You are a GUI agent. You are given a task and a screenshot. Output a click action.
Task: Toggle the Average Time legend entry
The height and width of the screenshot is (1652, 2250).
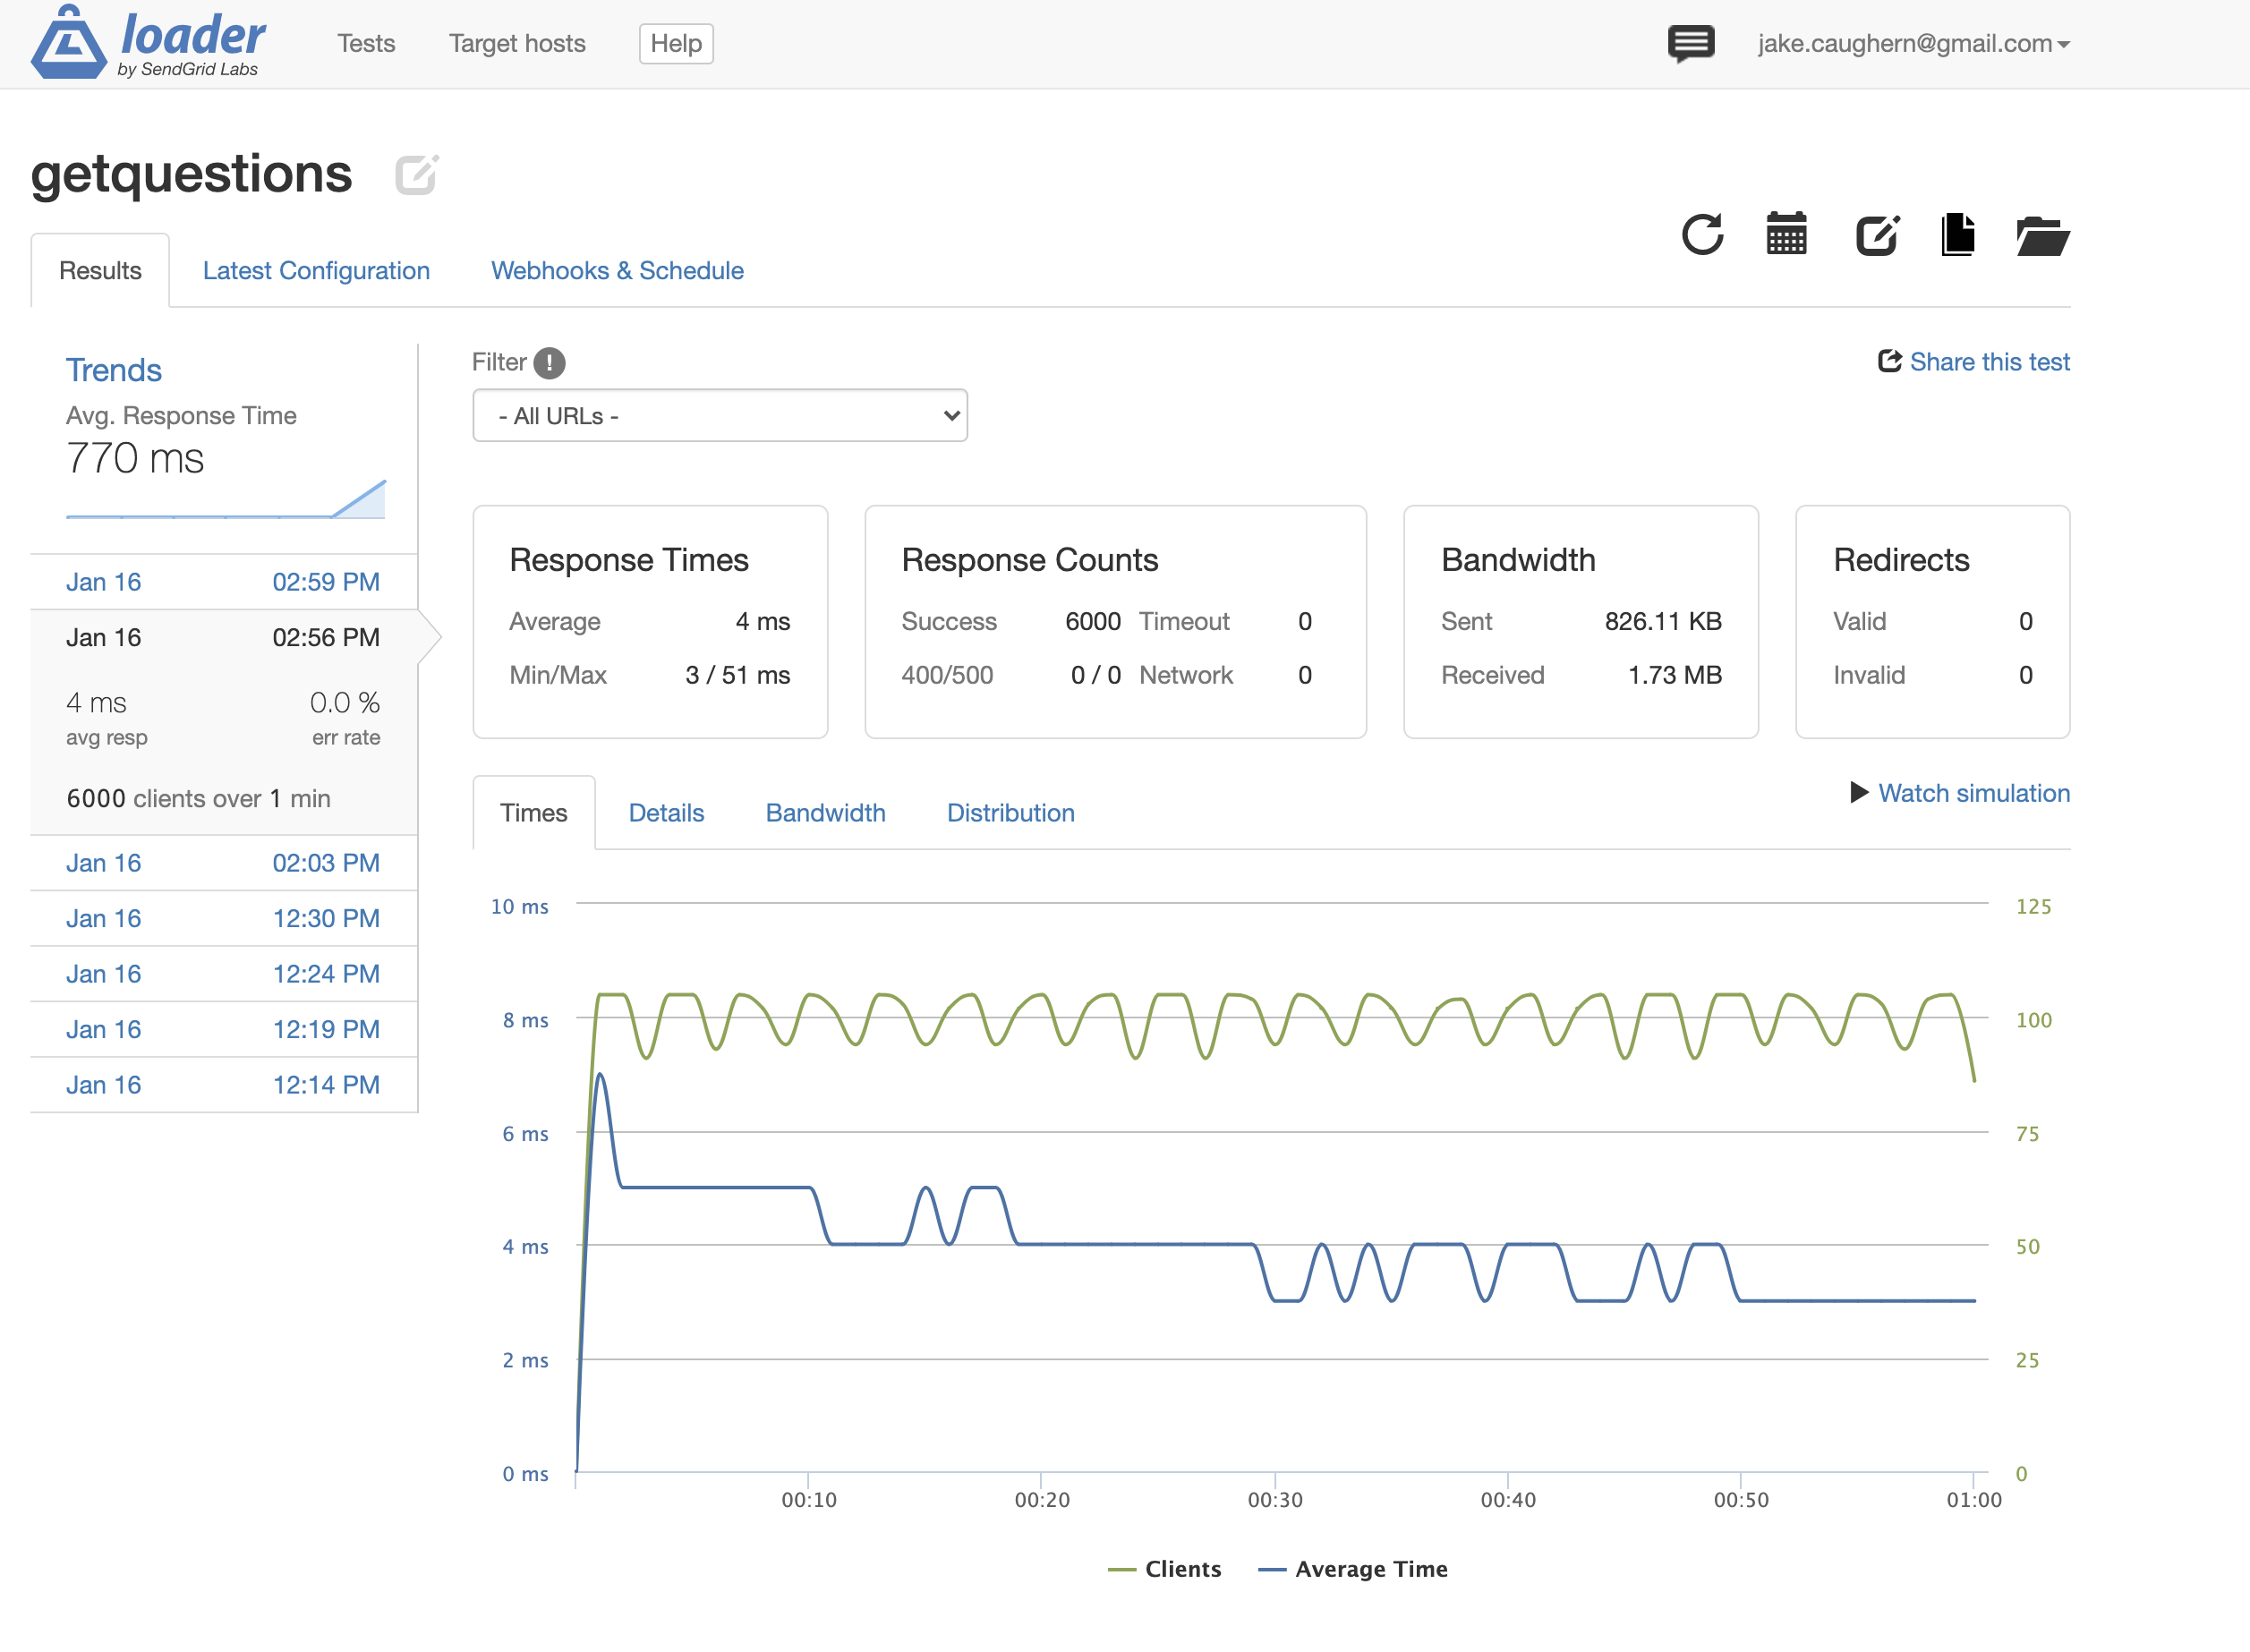(x=1352, y=1569)
